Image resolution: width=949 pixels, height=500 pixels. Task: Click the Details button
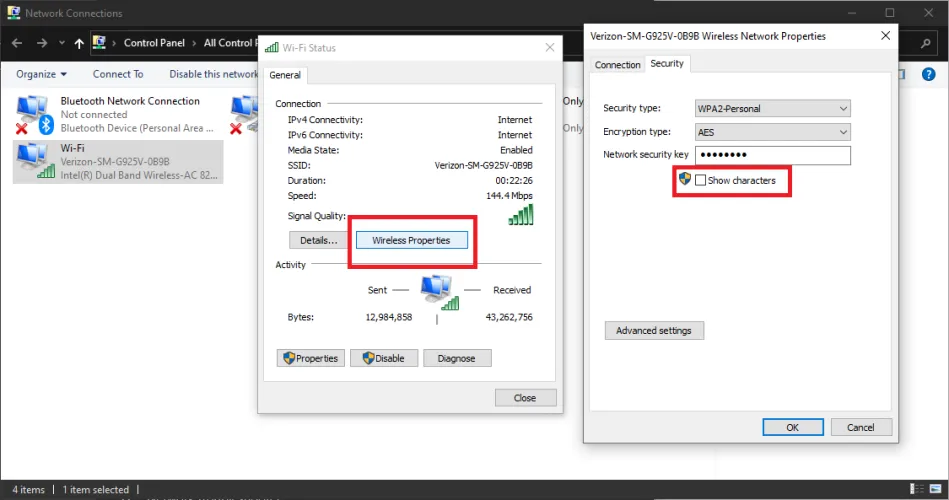(x=319, y=240)
